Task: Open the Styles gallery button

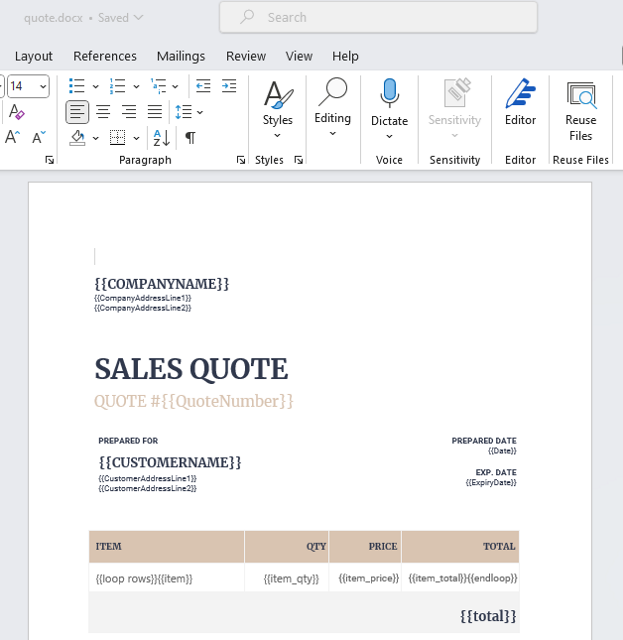Action: point(278,109)
